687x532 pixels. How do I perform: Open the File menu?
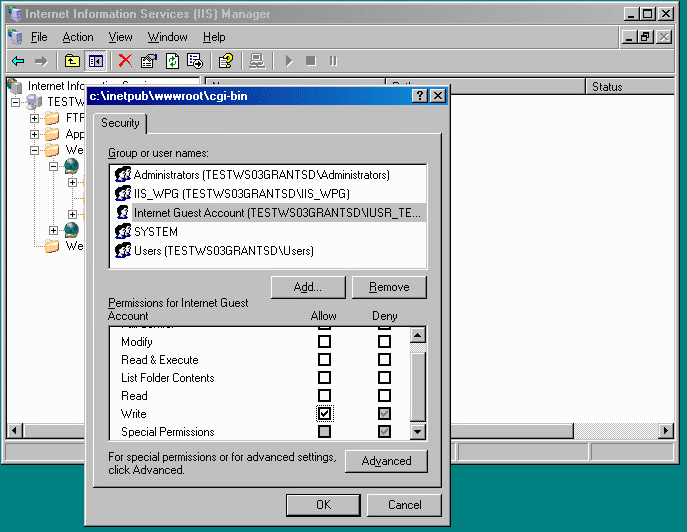[x=39, y=37]
